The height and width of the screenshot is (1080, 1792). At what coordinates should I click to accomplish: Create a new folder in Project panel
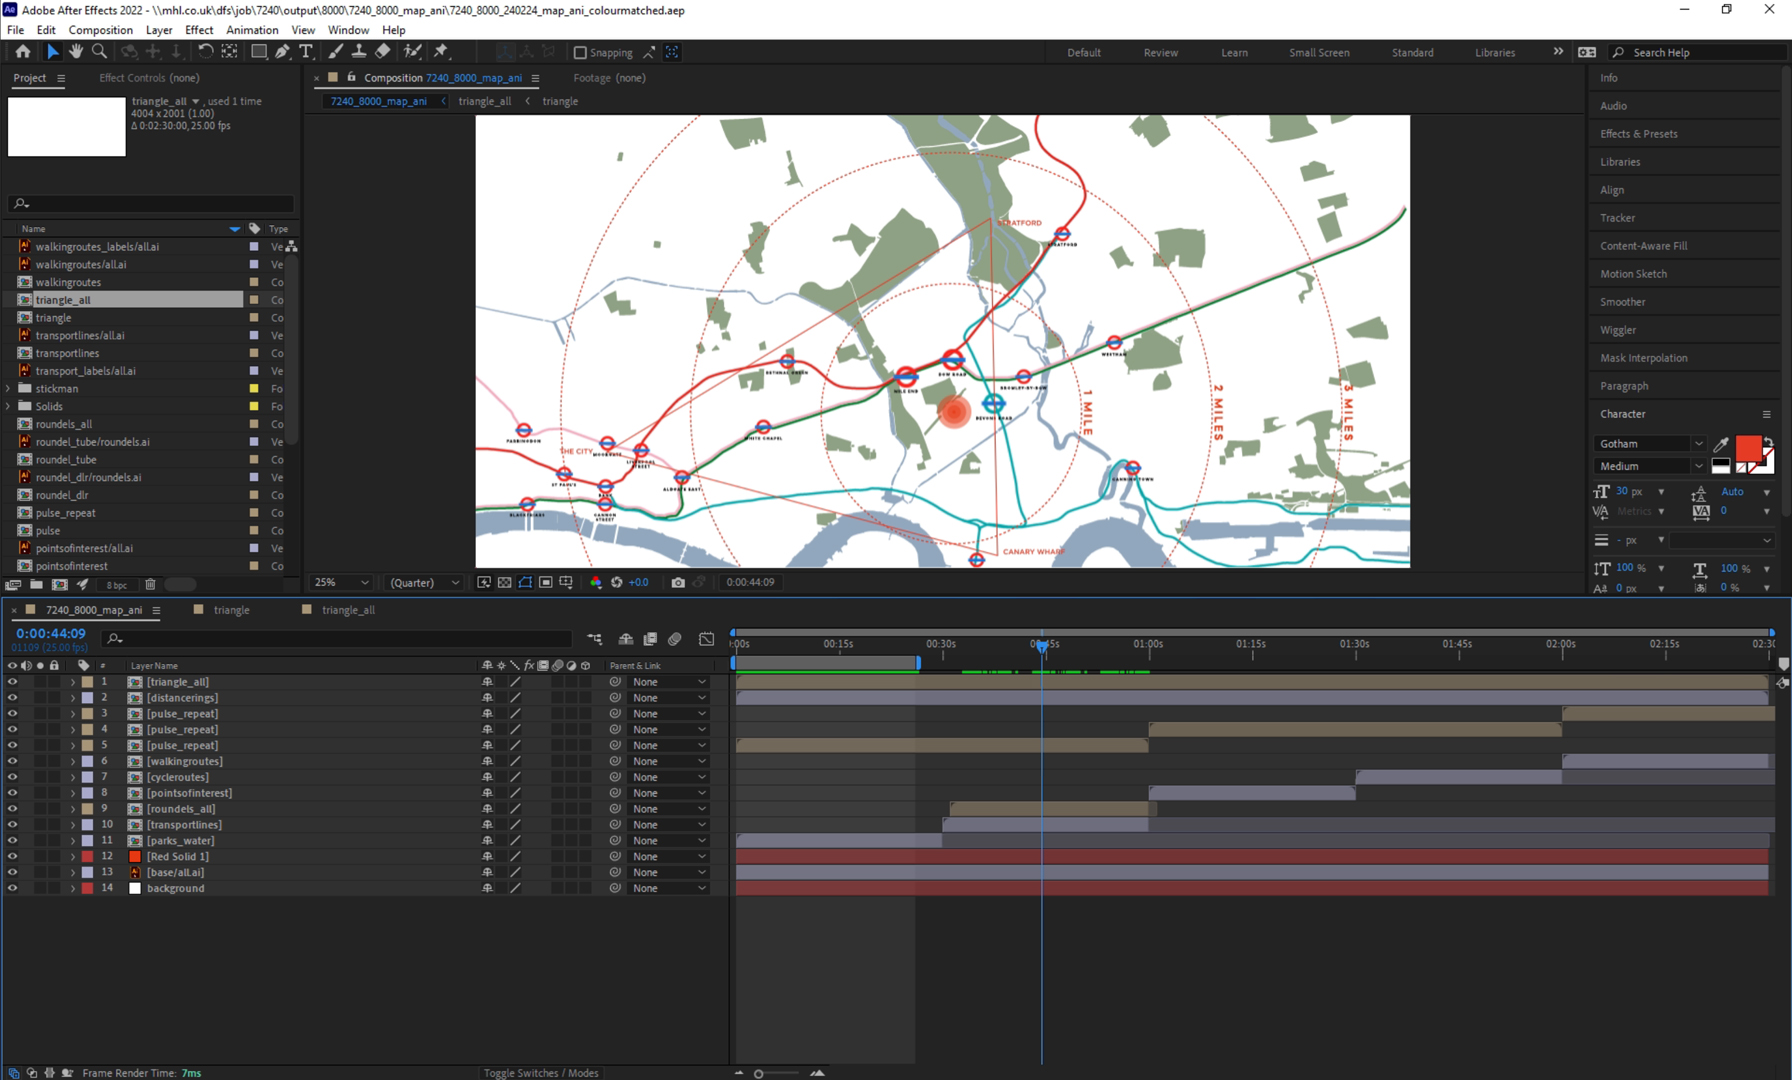[x=36, y=585]
